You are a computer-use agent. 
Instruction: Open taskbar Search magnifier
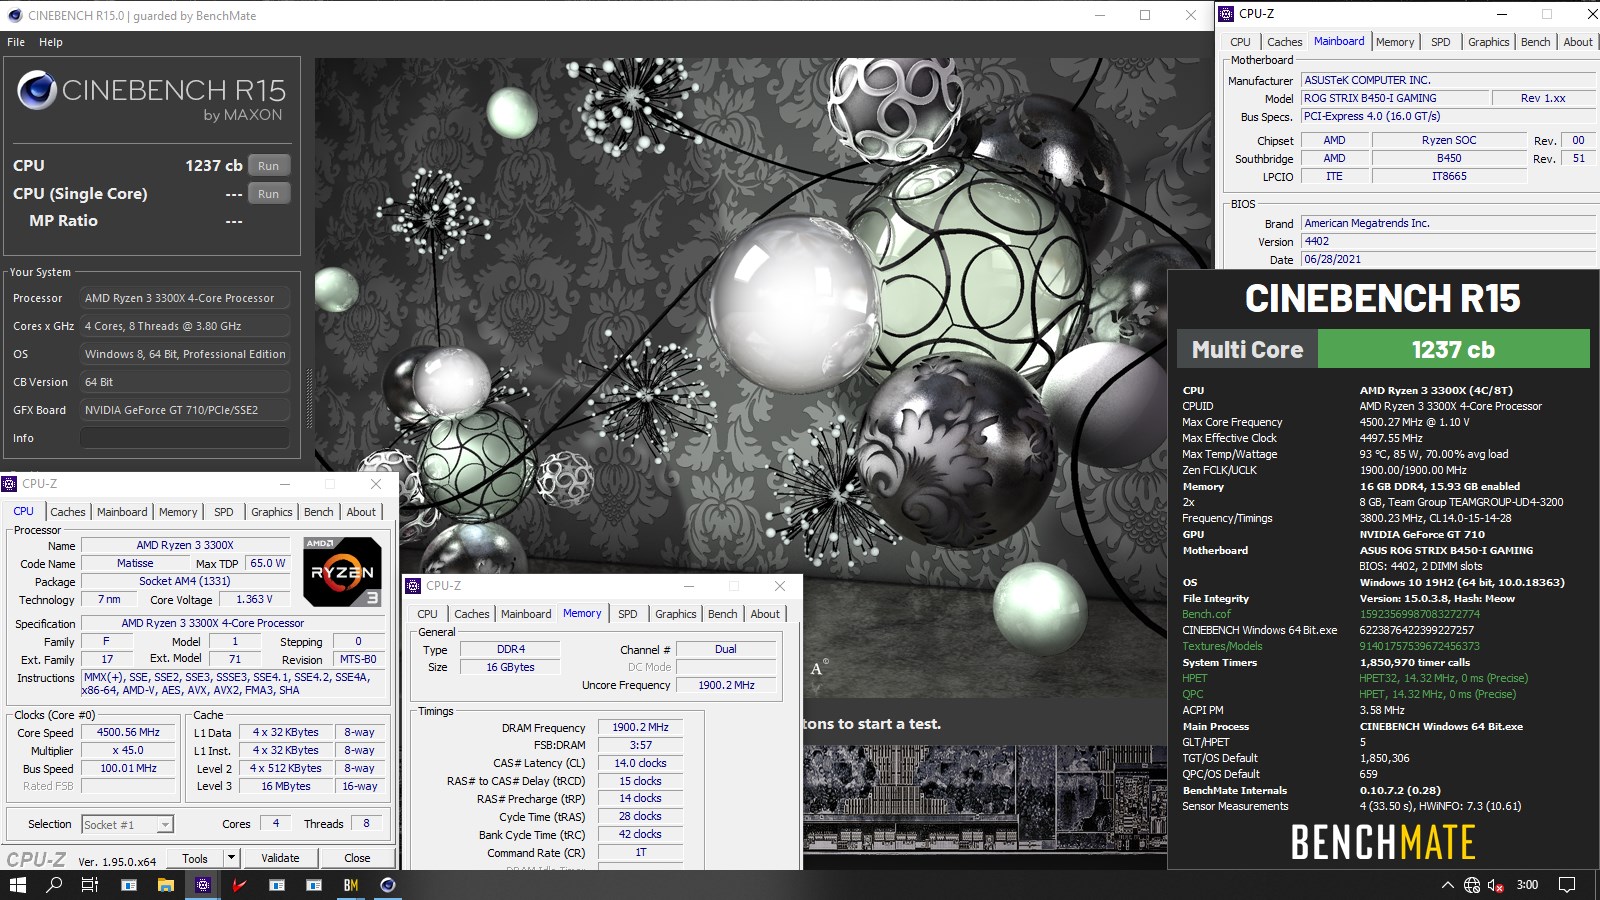coord(54,885)
